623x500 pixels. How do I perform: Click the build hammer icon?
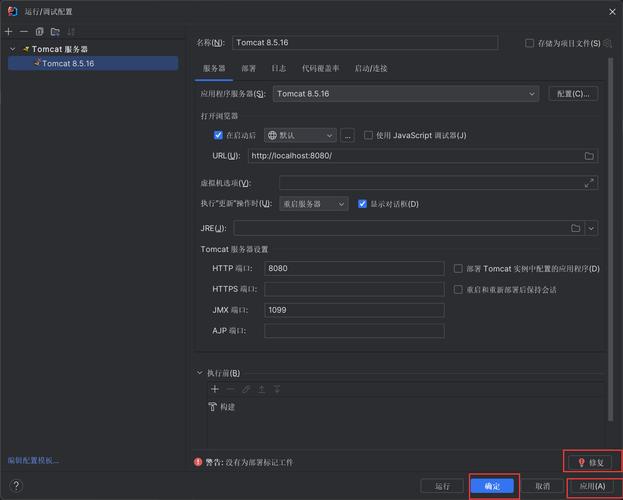coord(213,407)
